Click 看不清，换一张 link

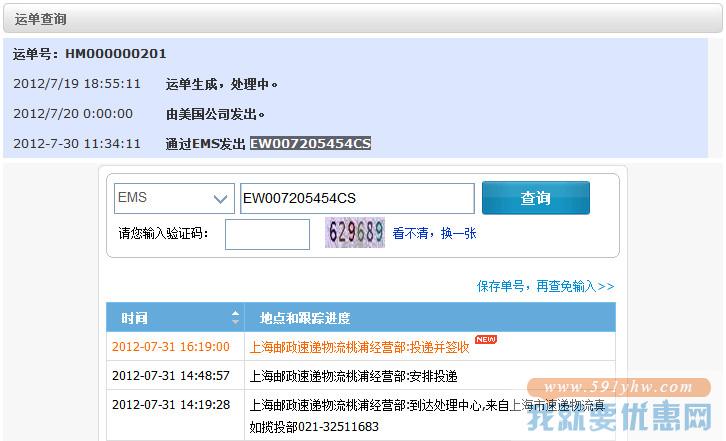[x=434, y=233]
